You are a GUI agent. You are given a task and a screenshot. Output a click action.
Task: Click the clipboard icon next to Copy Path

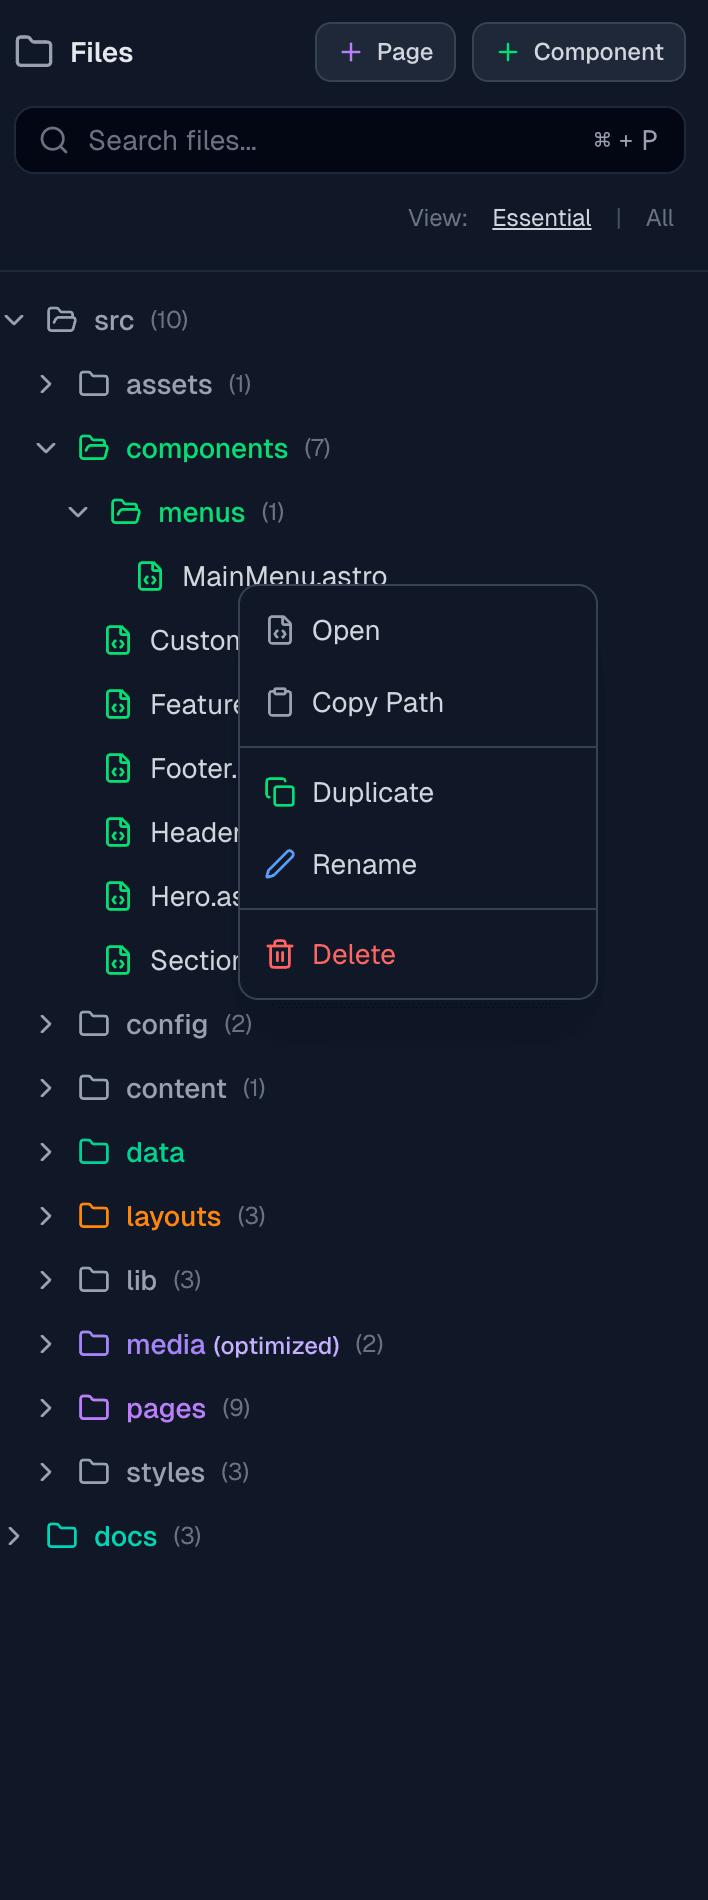point(279,702)
